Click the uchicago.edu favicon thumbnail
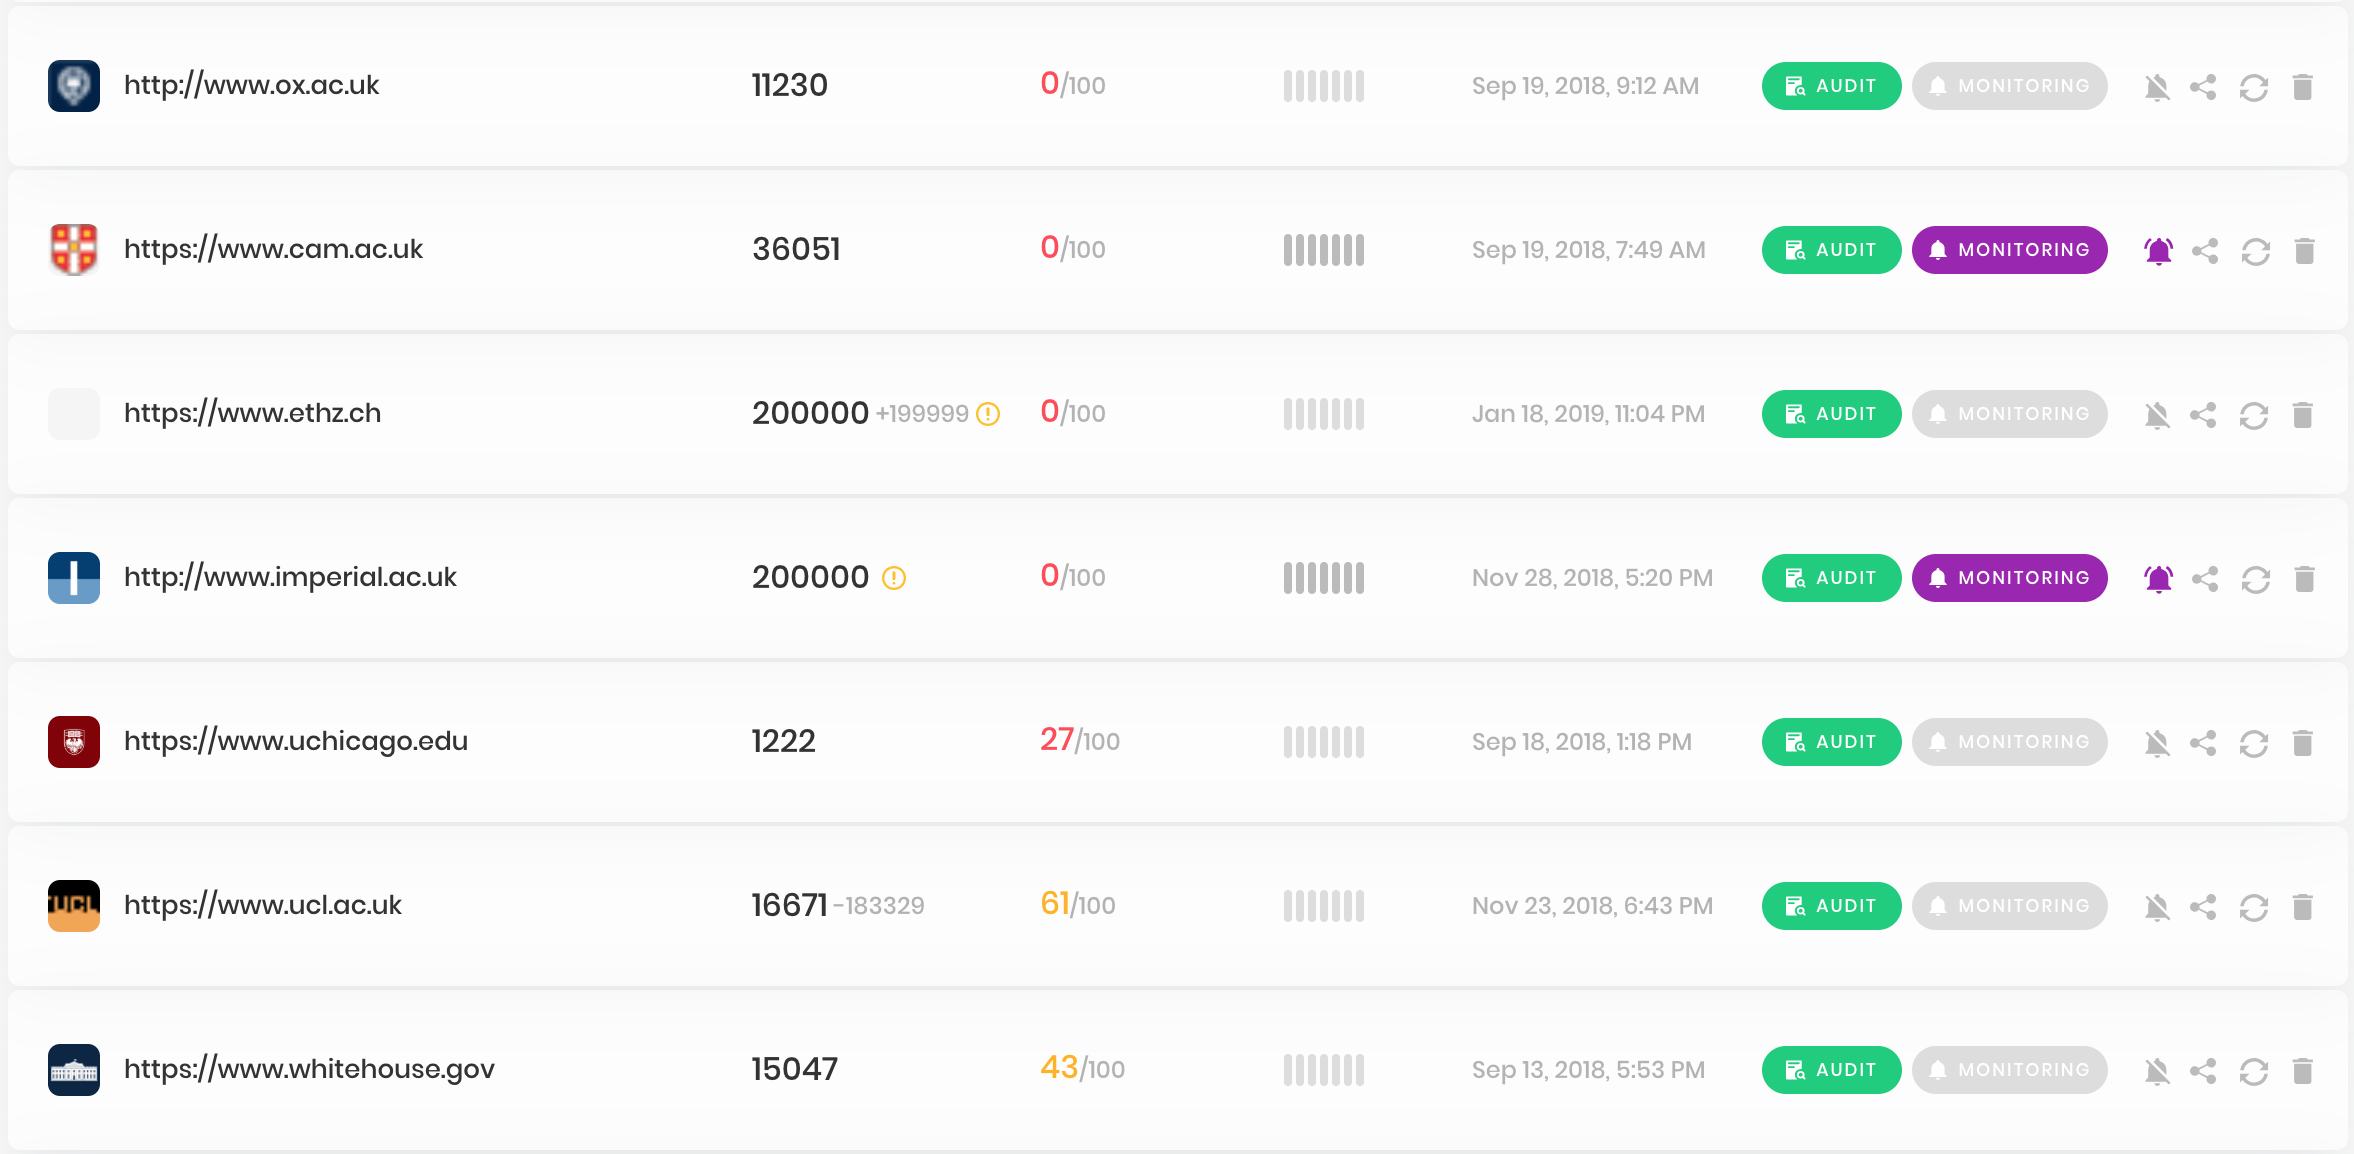2354x1154 pixels. pyautogui.click(x=74, y=742)
